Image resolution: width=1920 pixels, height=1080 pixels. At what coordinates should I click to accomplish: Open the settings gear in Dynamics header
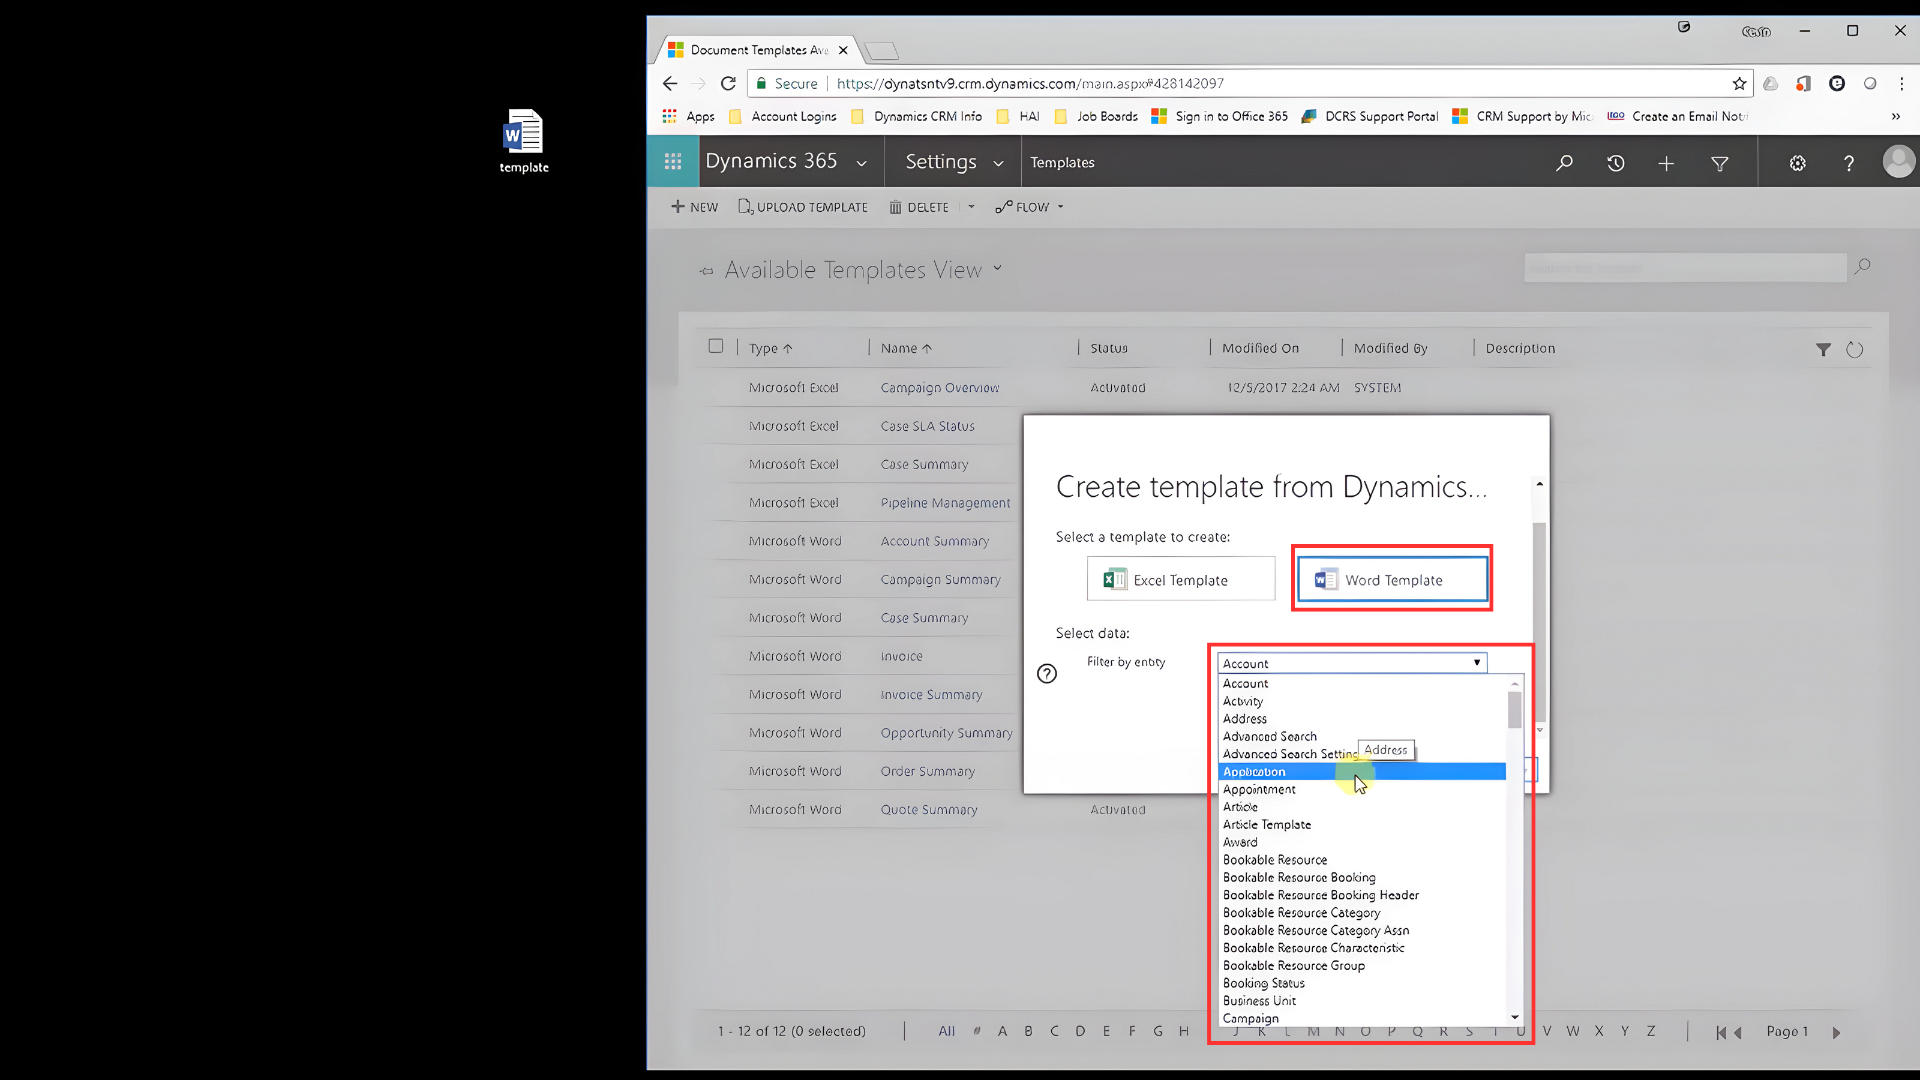click(1797, 163)
